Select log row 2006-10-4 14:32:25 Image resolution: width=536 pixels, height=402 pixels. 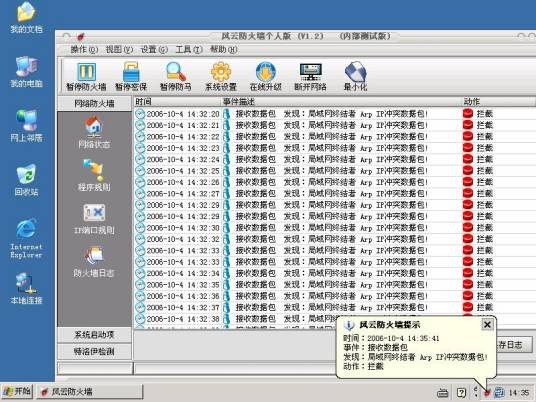point(334,171)
